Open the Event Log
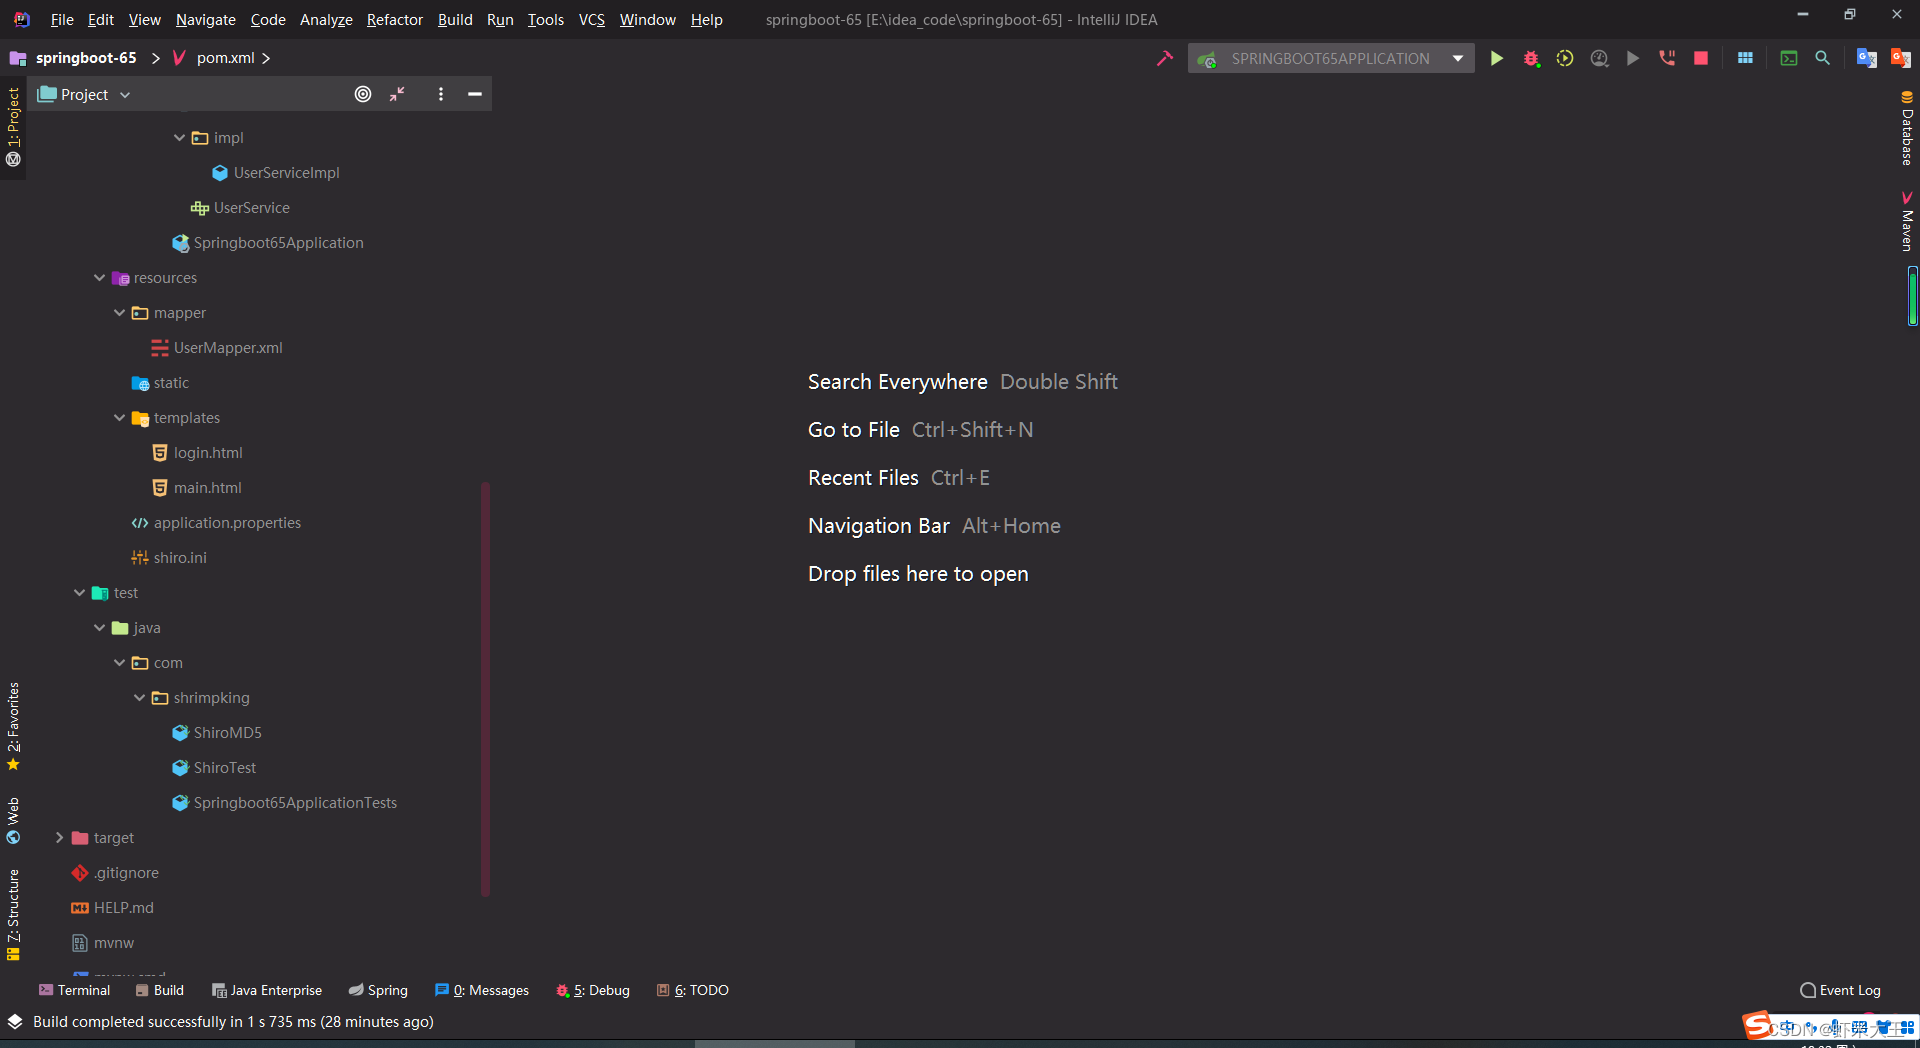The width and height of the screenshot is (1920, 1048). (1846, 990)
